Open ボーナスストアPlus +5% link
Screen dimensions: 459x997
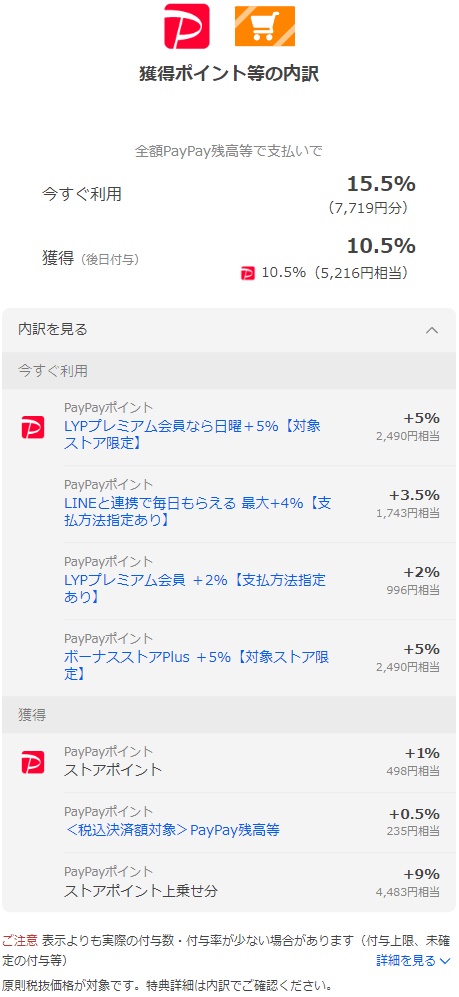coord(196,665)
